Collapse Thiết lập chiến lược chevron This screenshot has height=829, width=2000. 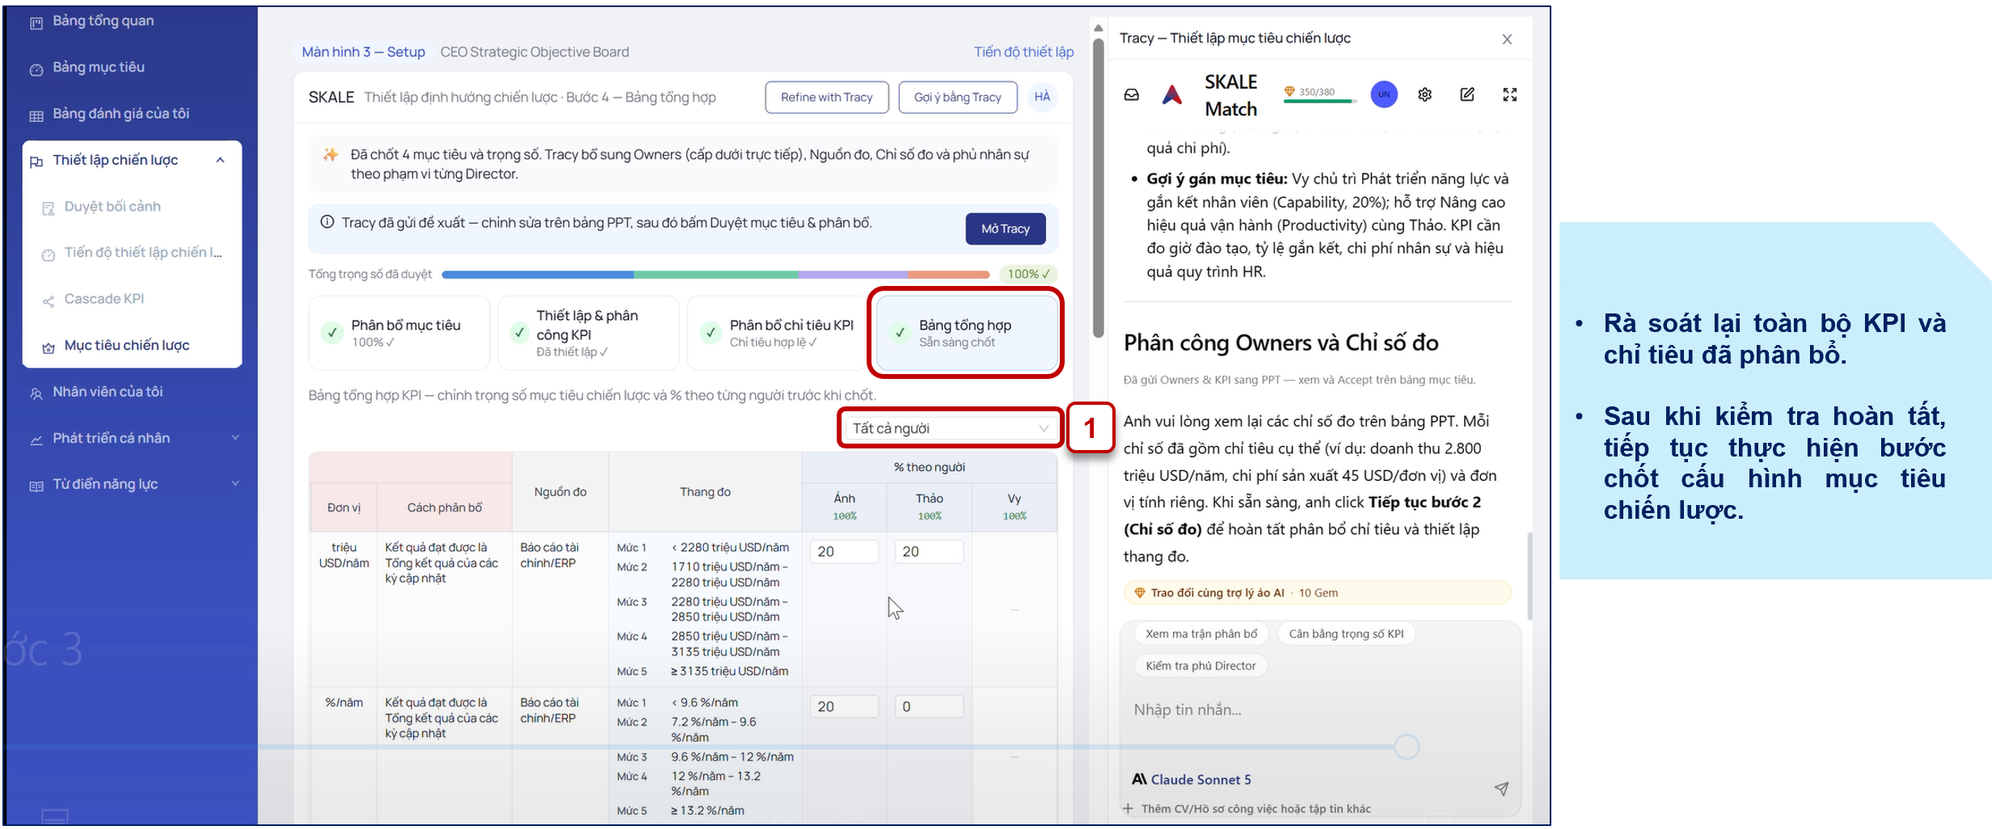point(220,160)
